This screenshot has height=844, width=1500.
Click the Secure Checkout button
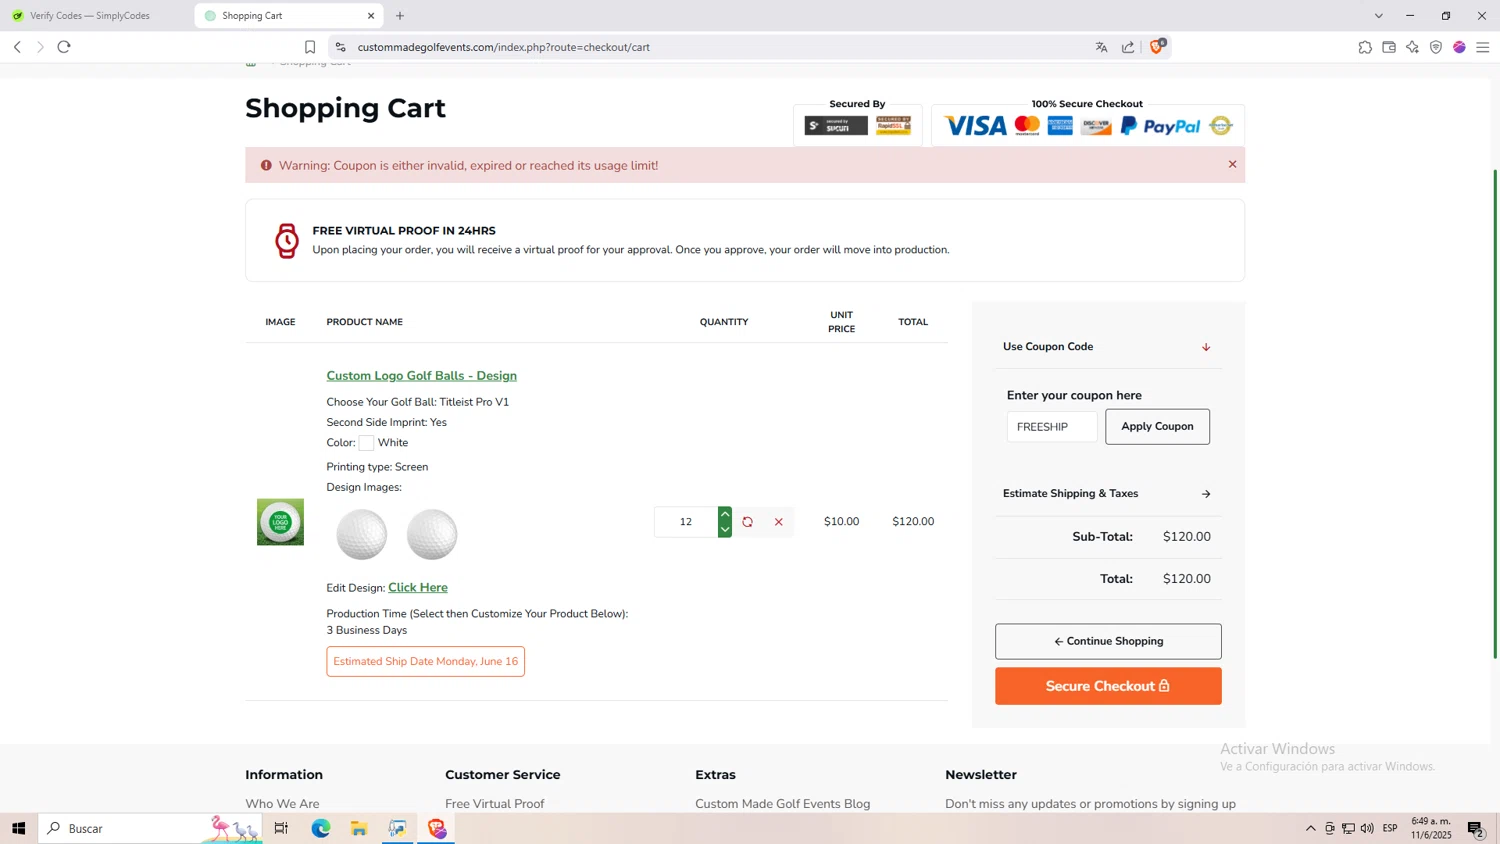click(1108, 686)
